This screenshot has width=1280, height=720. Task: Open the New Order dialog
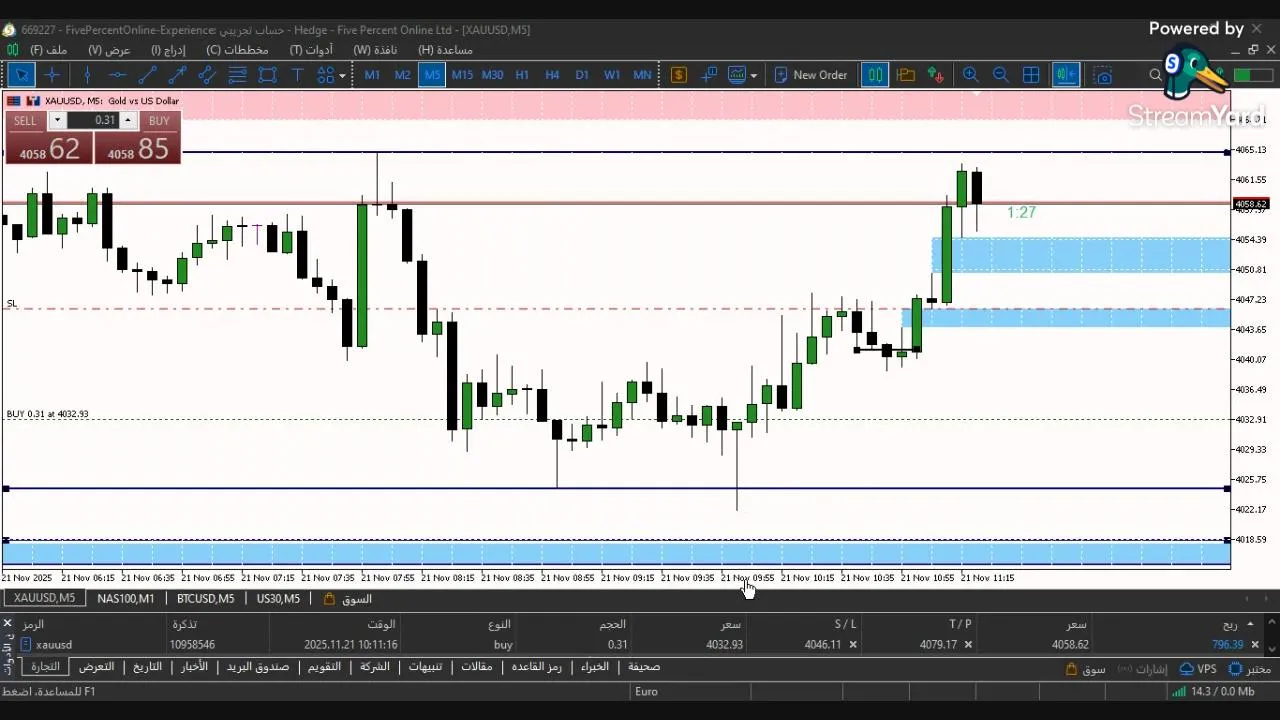coord(811,75)
